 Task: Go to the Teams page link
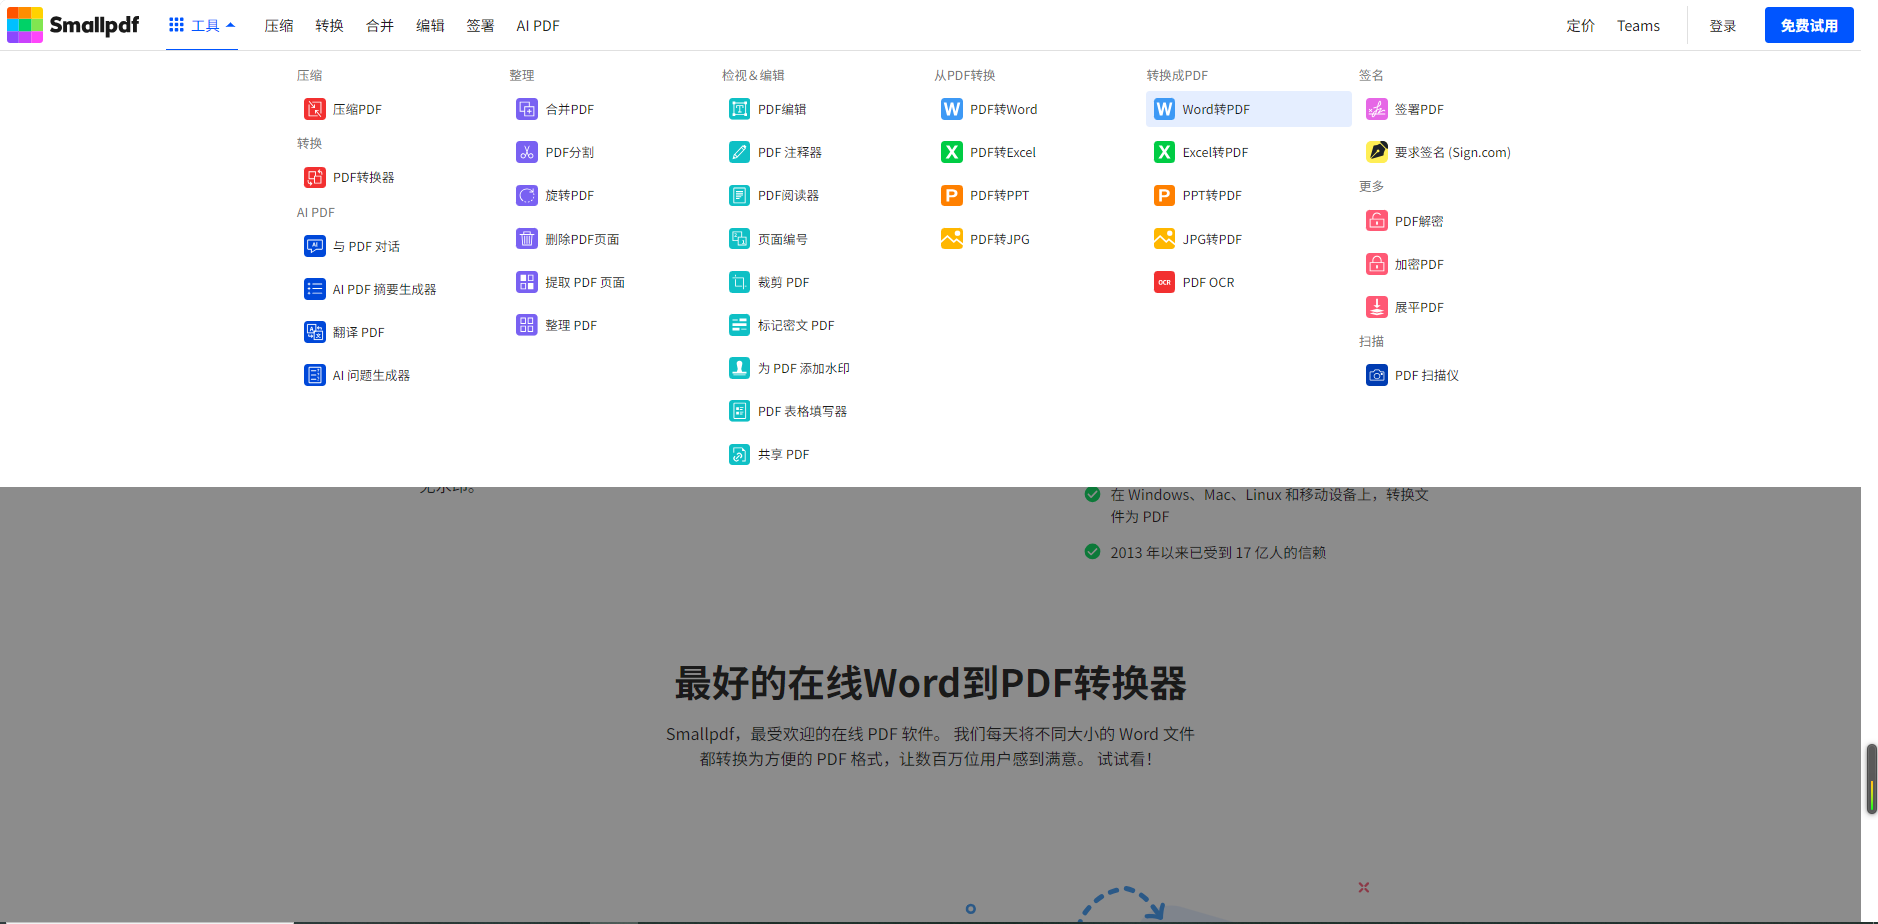1638,26
